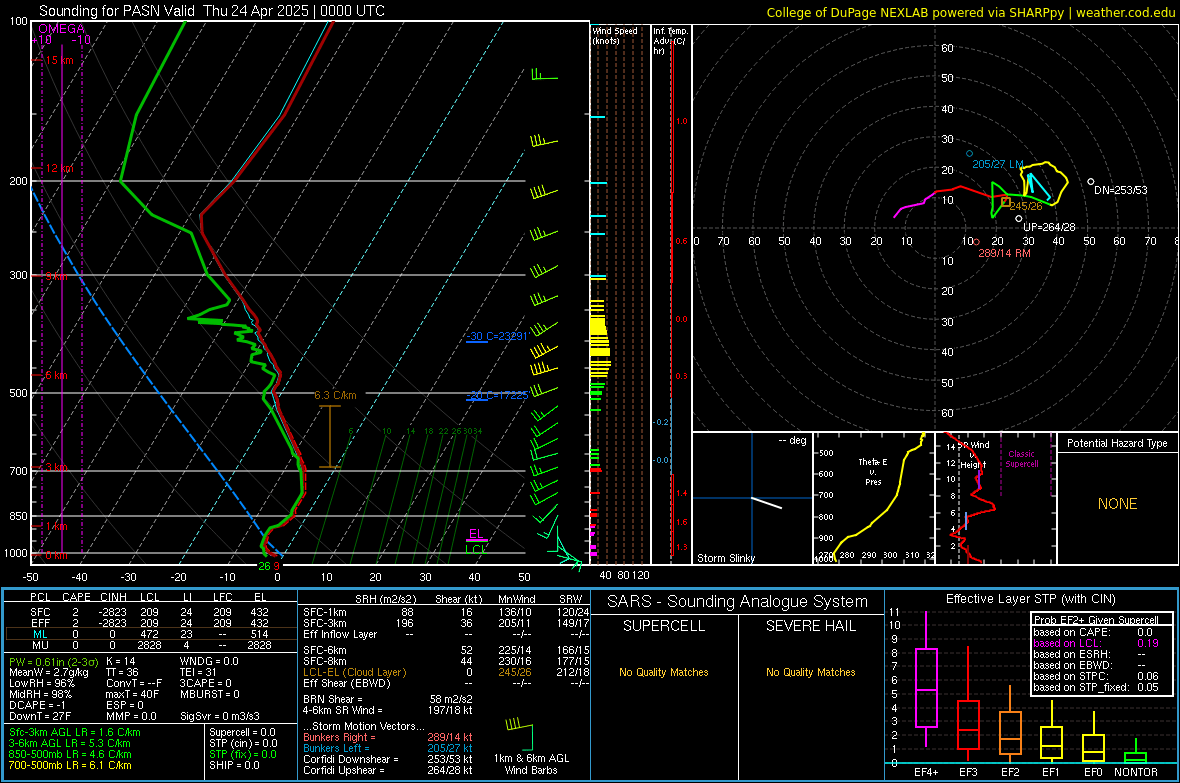The image size is (1180, 783).
Task: Click the 'SUPERCELL' column heading
Action: [664, 626]
